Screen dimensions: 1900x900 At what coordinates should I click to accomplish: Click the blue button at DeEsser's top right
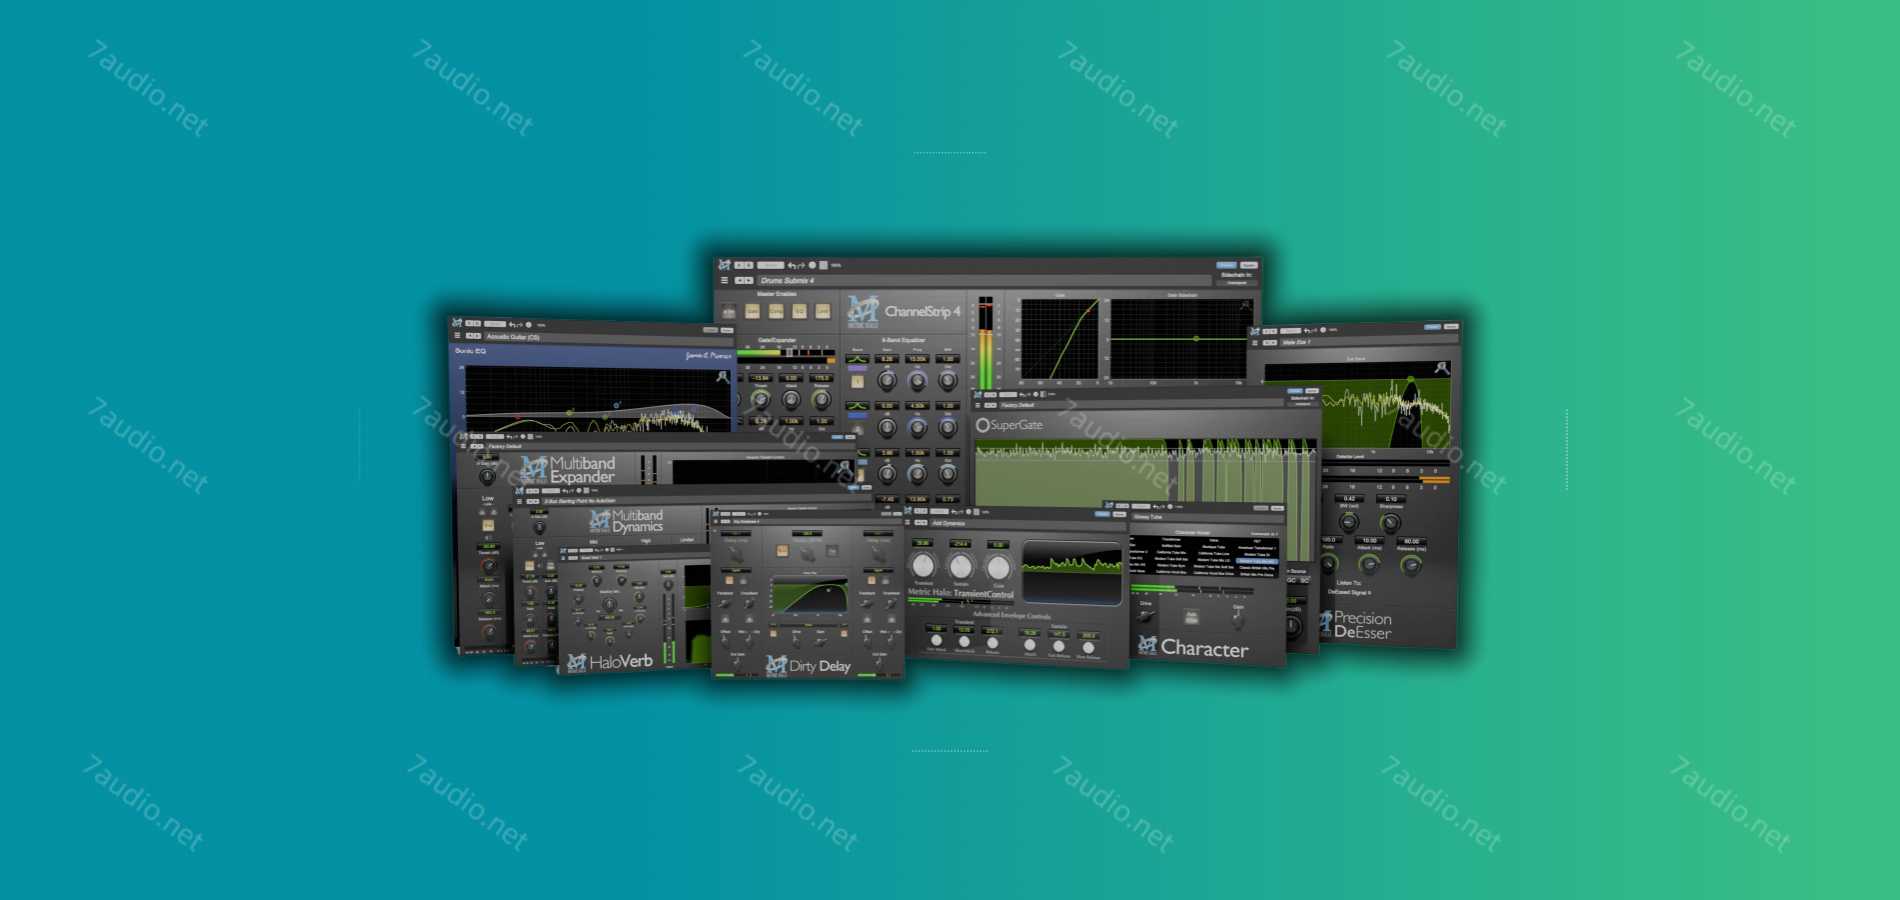(1433, 327)
